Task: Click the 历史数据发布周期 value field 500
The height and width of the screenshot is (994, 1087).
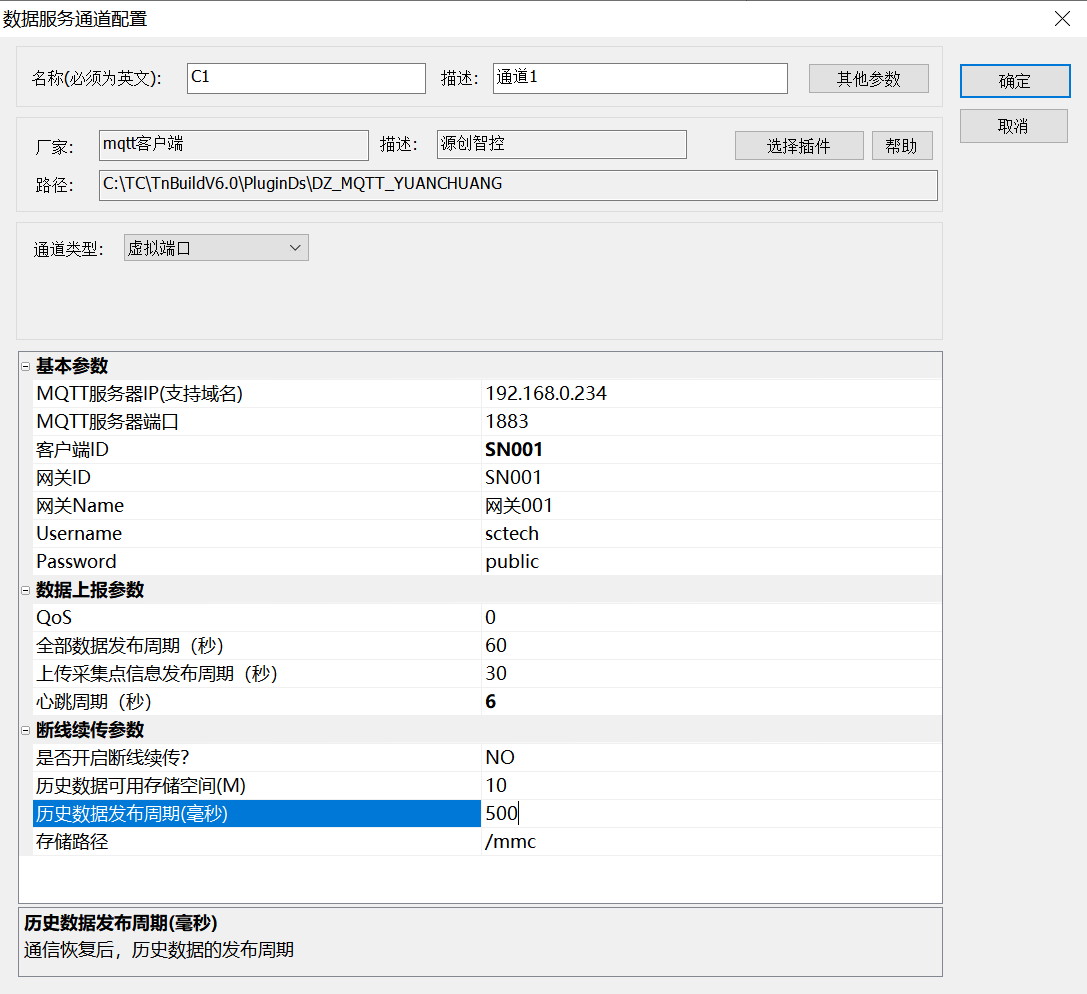Action: click(x=711, y=814)
